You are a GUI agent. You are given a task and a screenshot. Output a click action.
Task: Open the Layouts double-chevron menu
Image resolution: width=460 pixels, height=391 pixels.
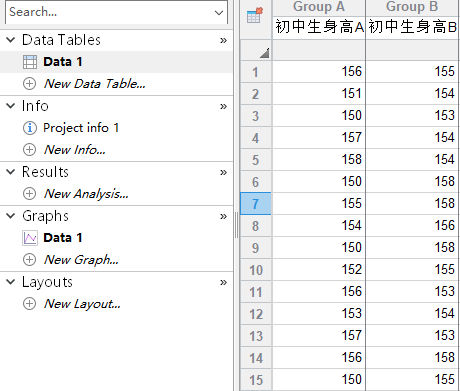[223, 283]
